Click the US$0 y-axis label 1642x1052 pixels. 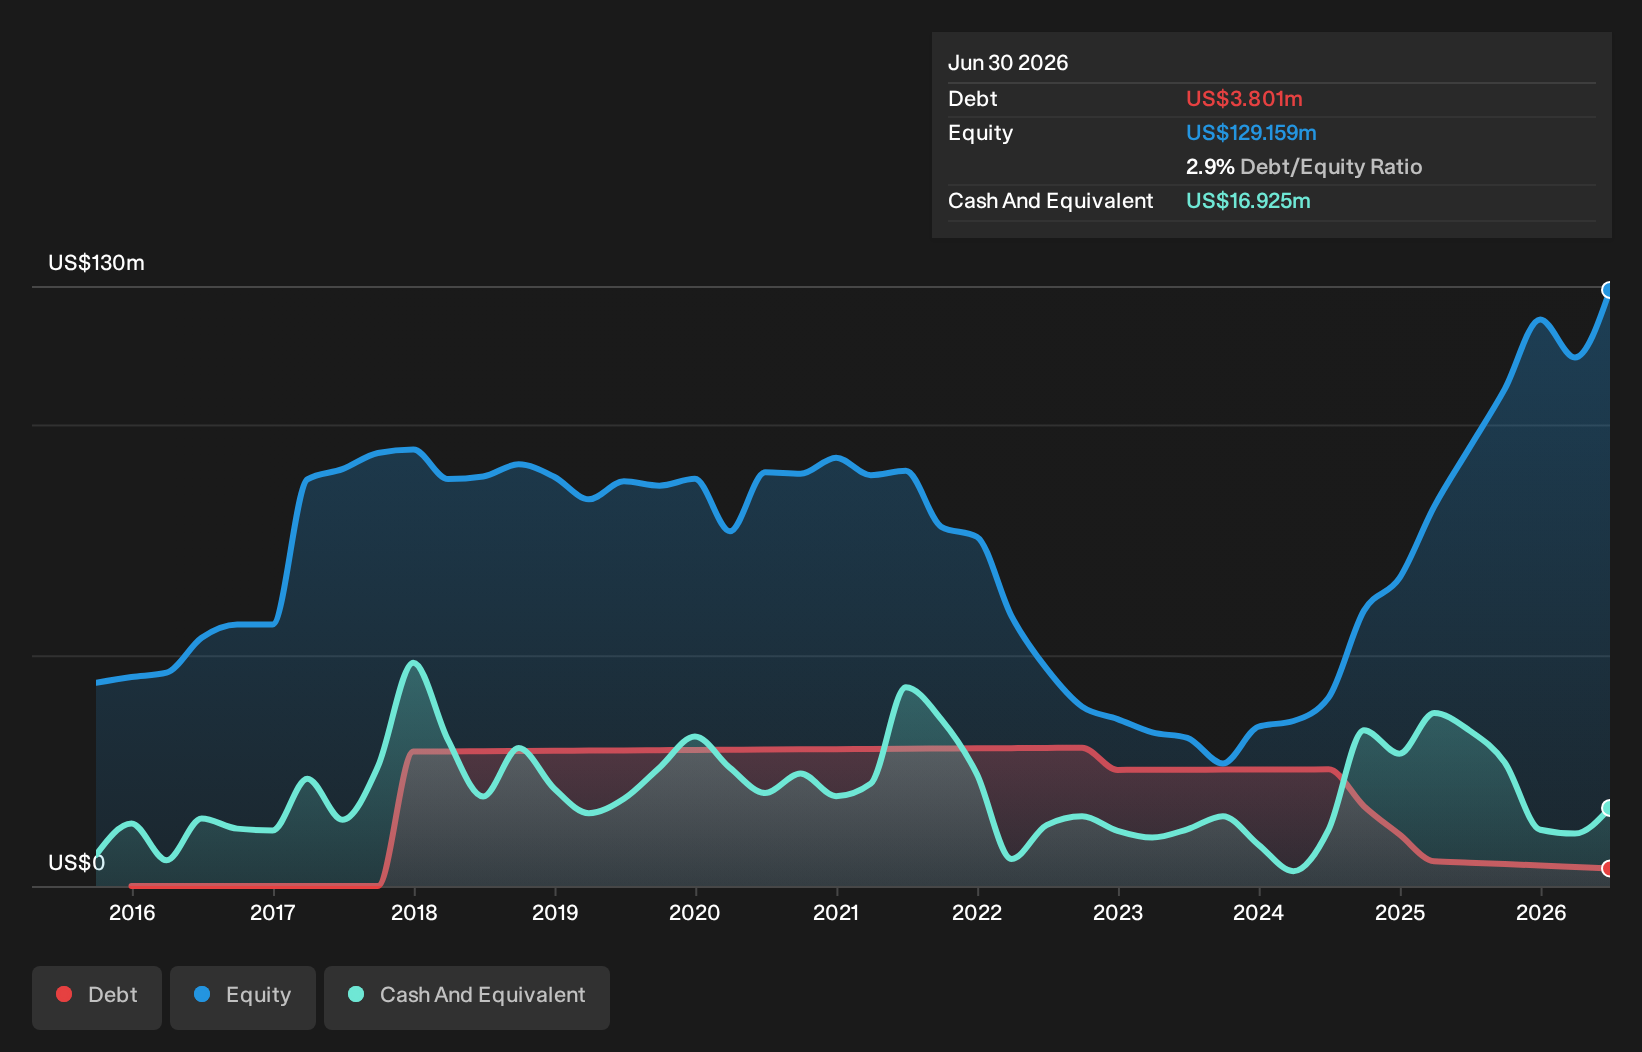pyautogui.click(x=77, y=863)
